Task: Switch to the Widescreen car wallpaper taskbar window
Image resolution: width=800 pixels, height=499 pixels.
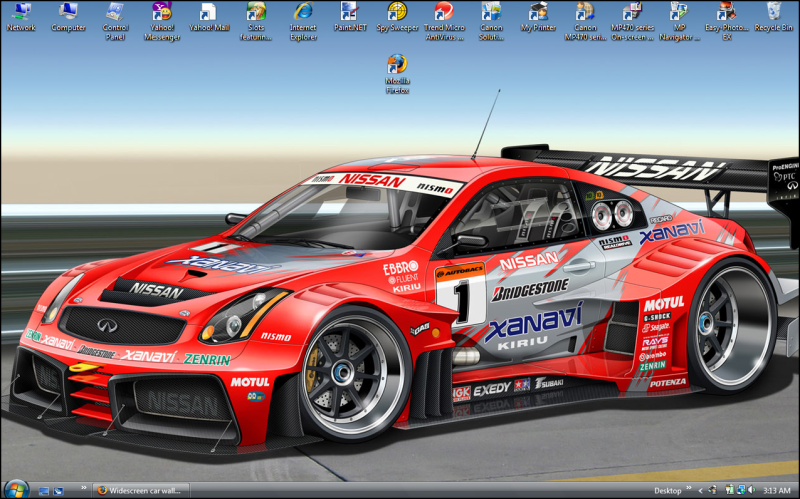Action: click(x=145, y=491)
